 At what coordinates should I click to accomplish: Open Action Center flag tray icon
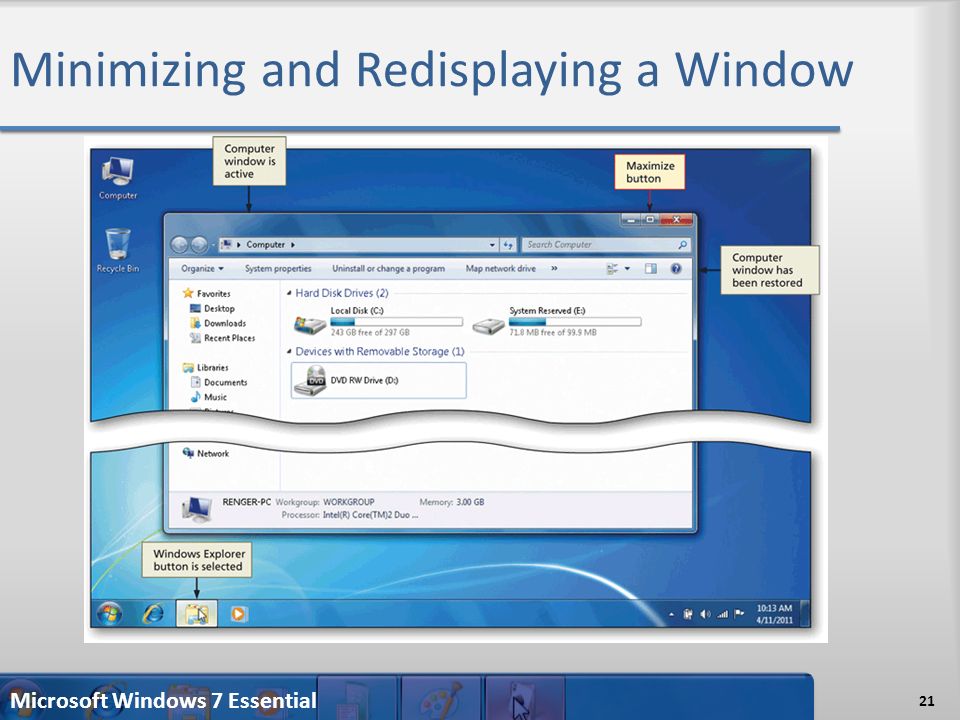coord(740,613)
